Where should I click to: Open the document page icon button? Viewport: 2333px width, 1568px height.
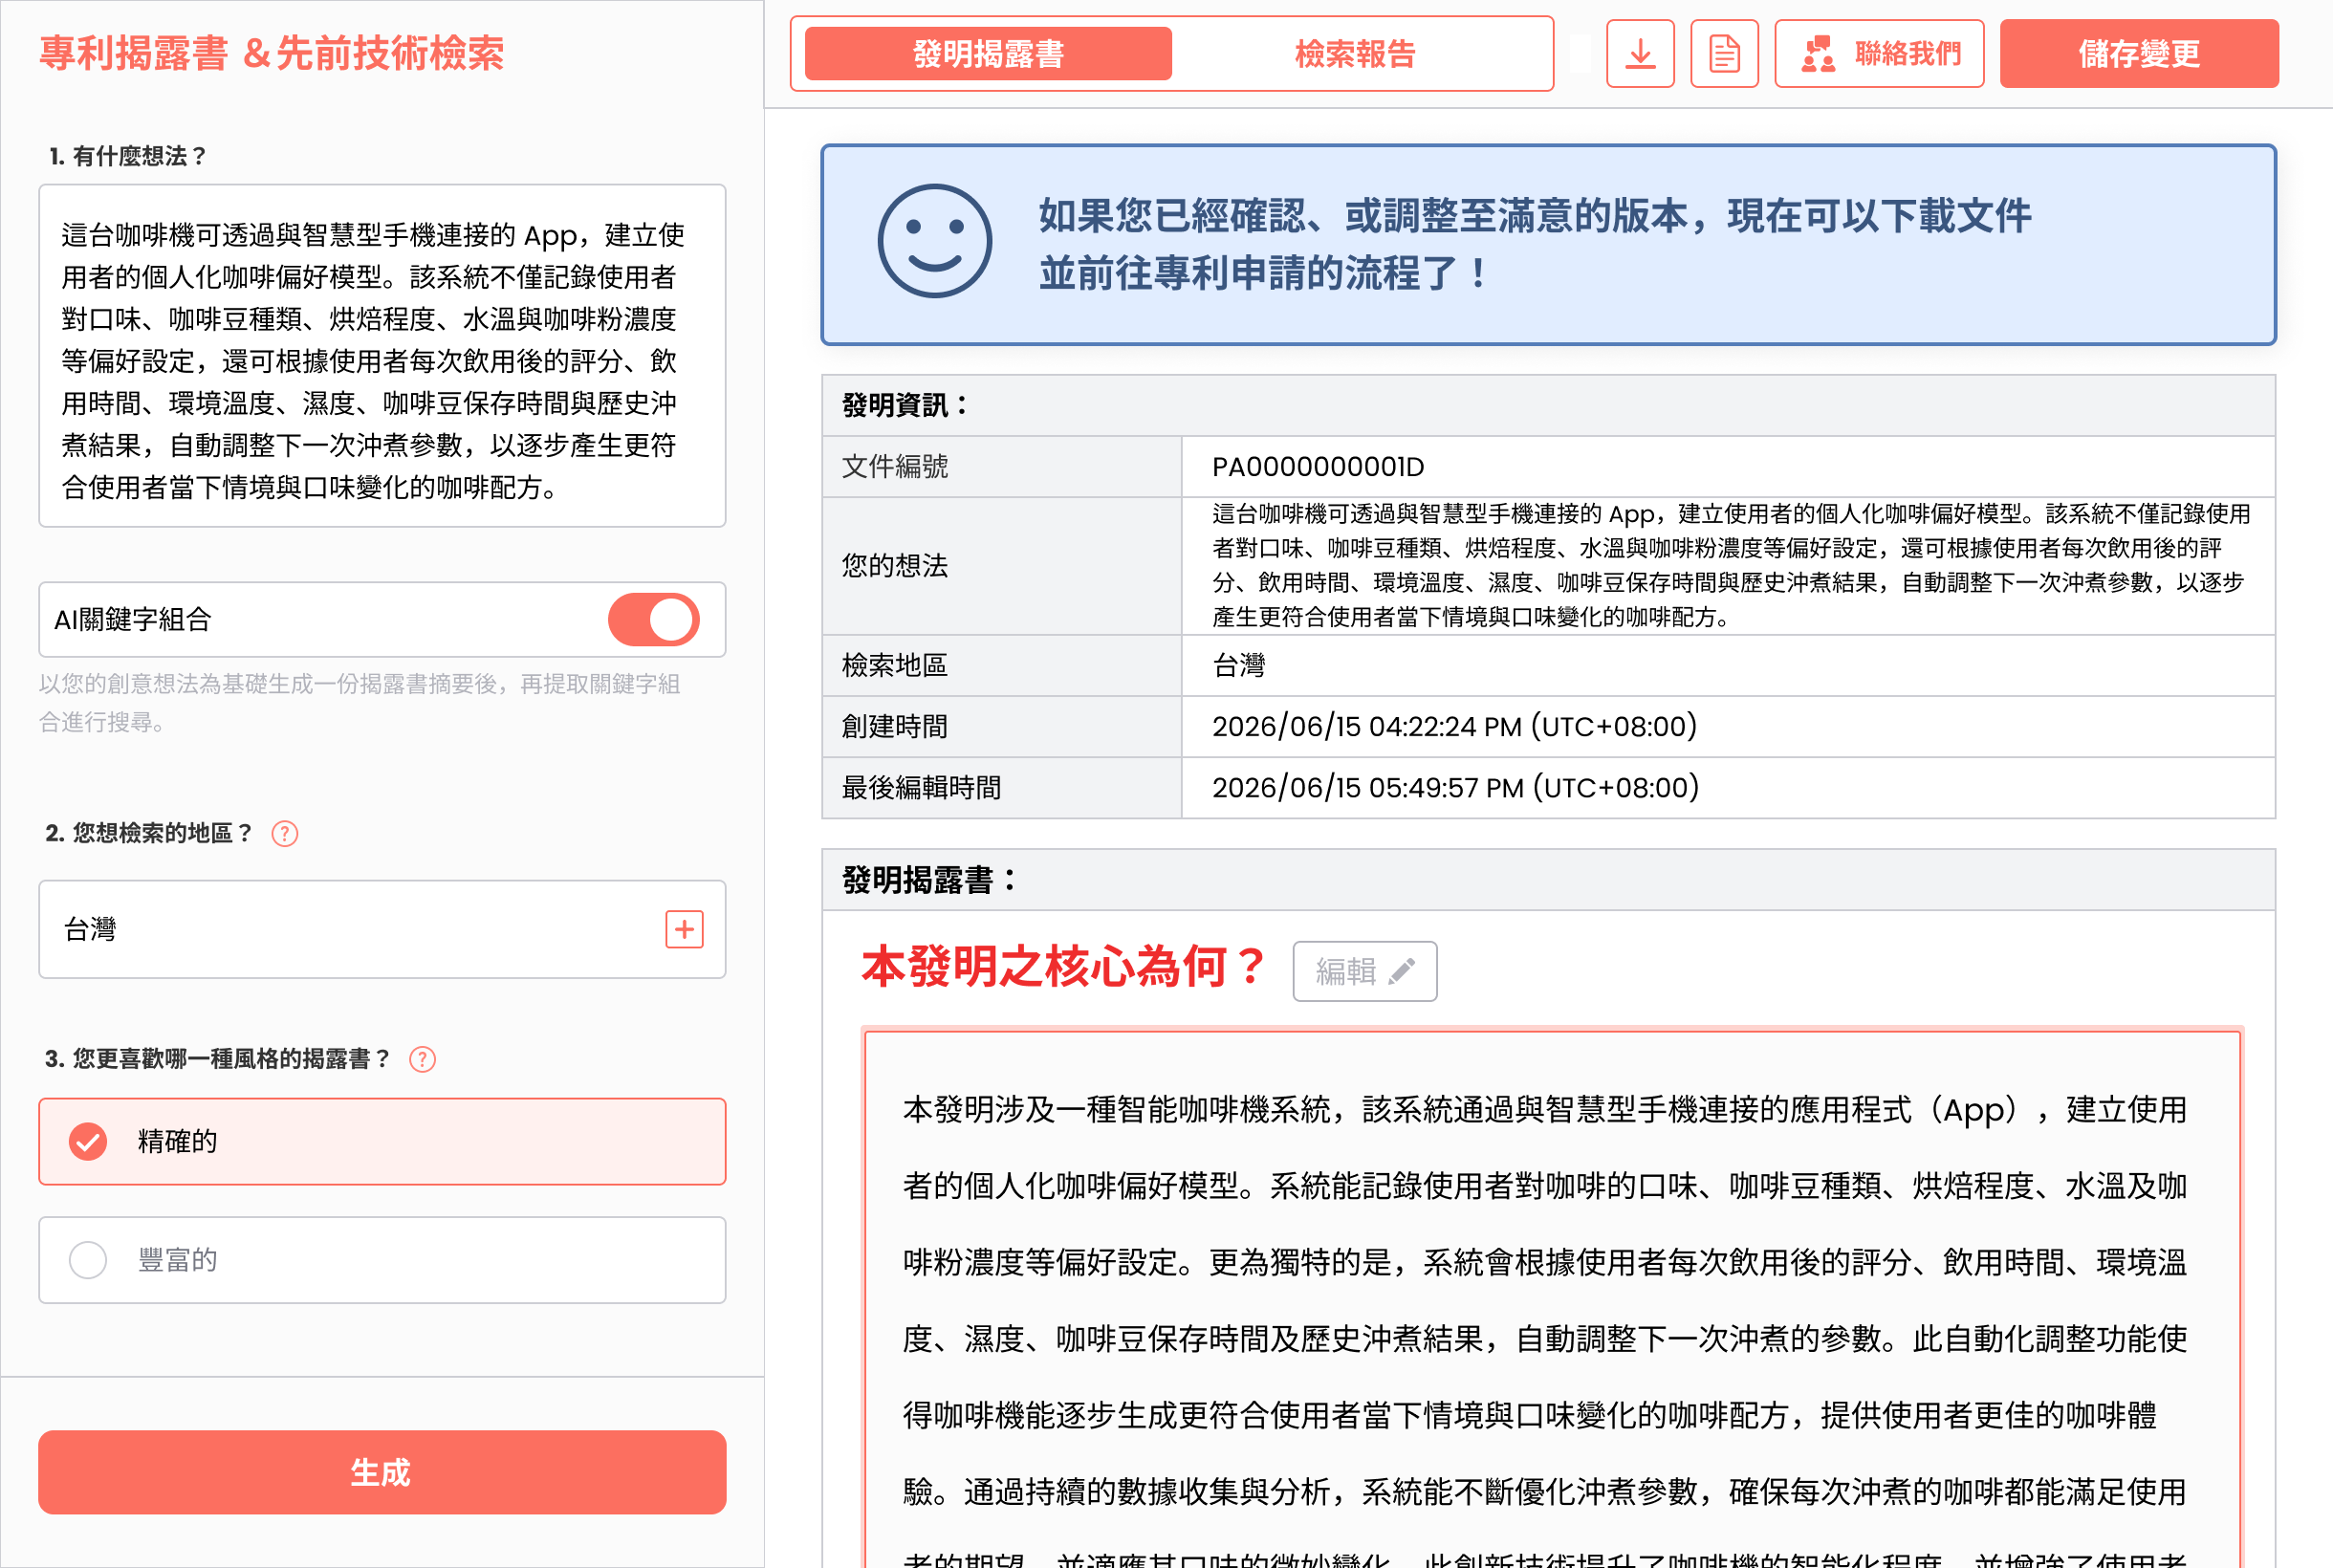point(1724,54)
